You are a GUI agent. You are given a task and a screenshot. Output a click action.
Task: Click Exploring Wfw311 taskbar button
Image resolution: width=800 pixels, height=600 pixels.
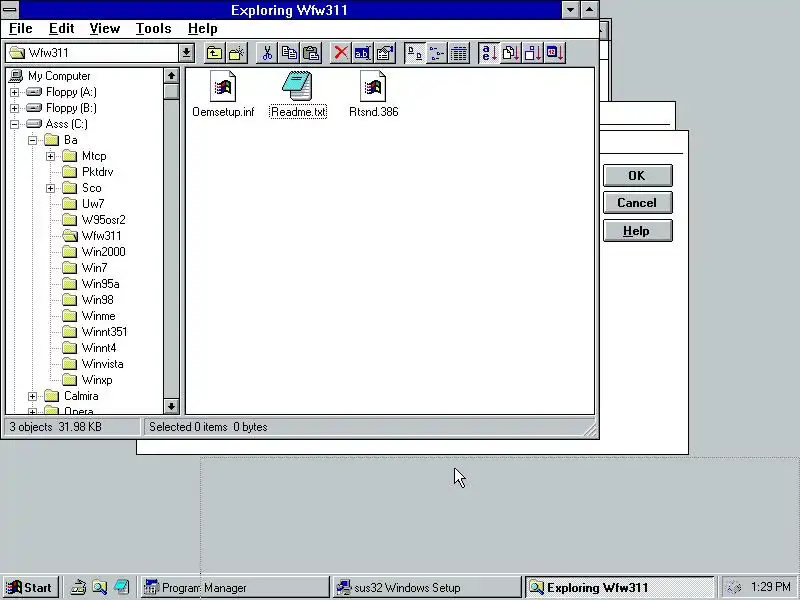tap(619, 588)
